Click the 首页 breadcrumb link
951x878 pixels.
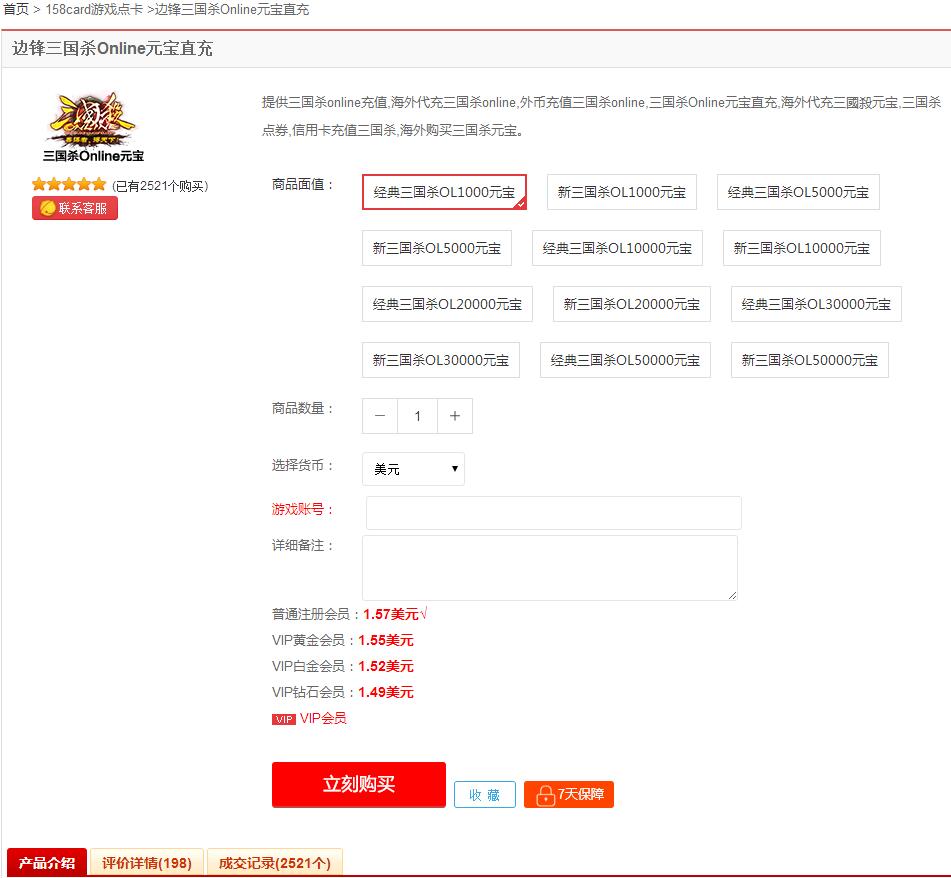[x=16, y=9]
